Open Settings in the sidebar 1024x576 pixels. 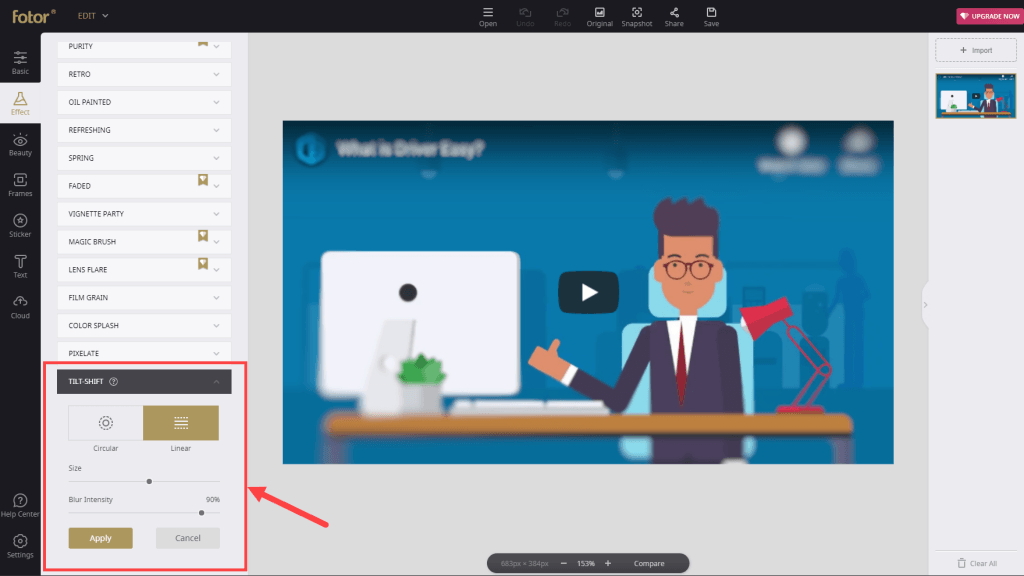tap(20, 546)
